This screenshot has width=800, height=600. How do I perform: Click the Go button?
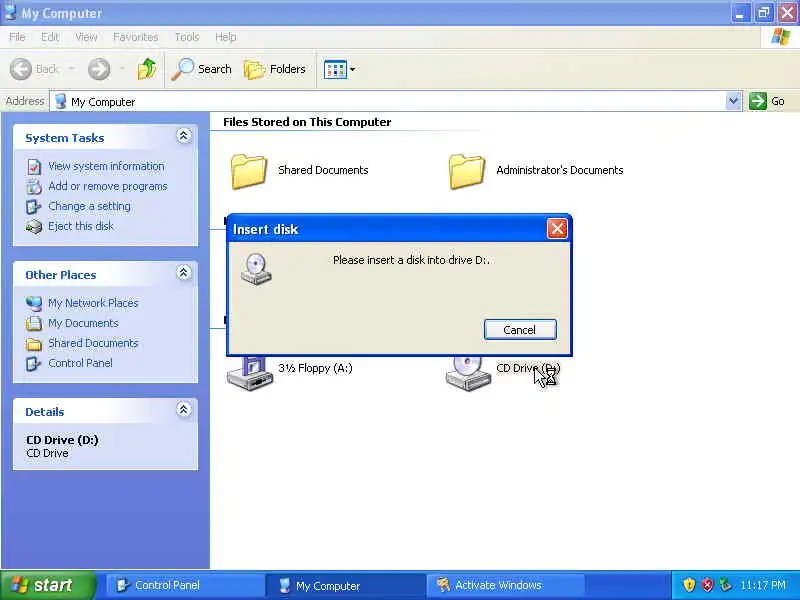[x=767, y=101]
